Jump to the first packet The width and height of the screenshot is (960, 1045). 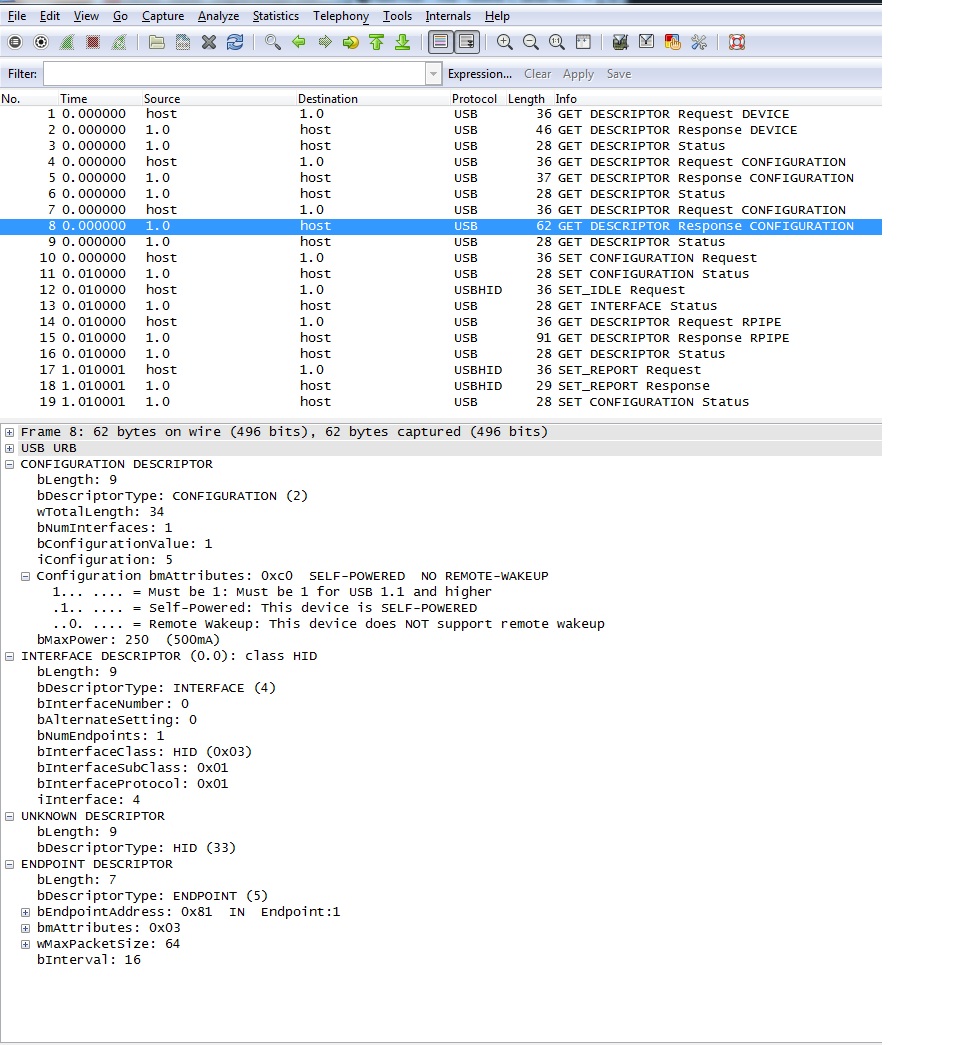click(377, 43)
